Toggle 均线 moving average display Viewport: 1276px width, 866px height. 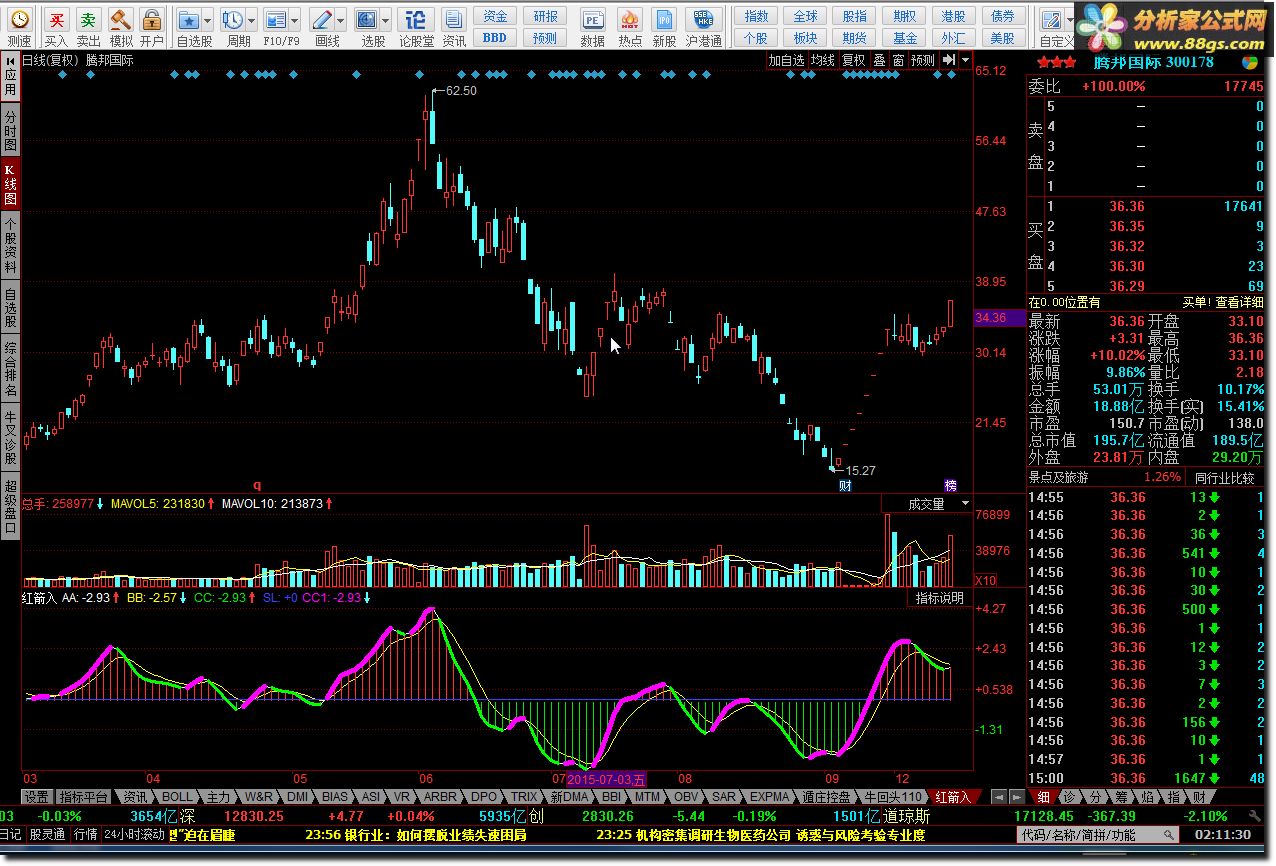823,60
